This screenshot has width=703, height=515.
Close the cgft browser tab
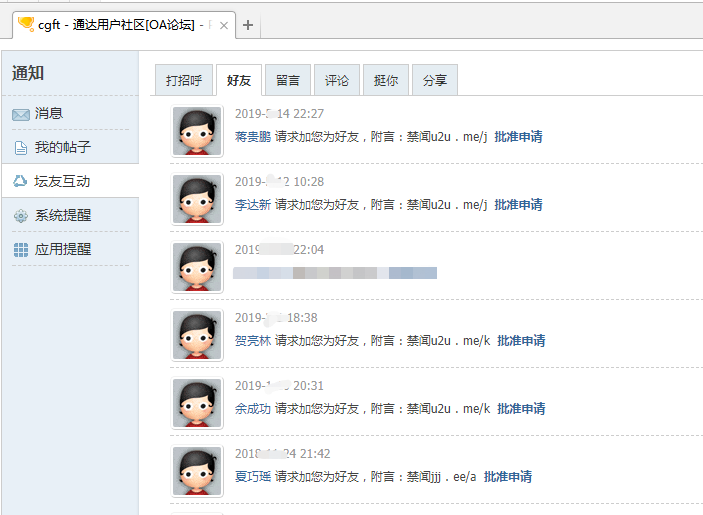(x=224, y=26)
